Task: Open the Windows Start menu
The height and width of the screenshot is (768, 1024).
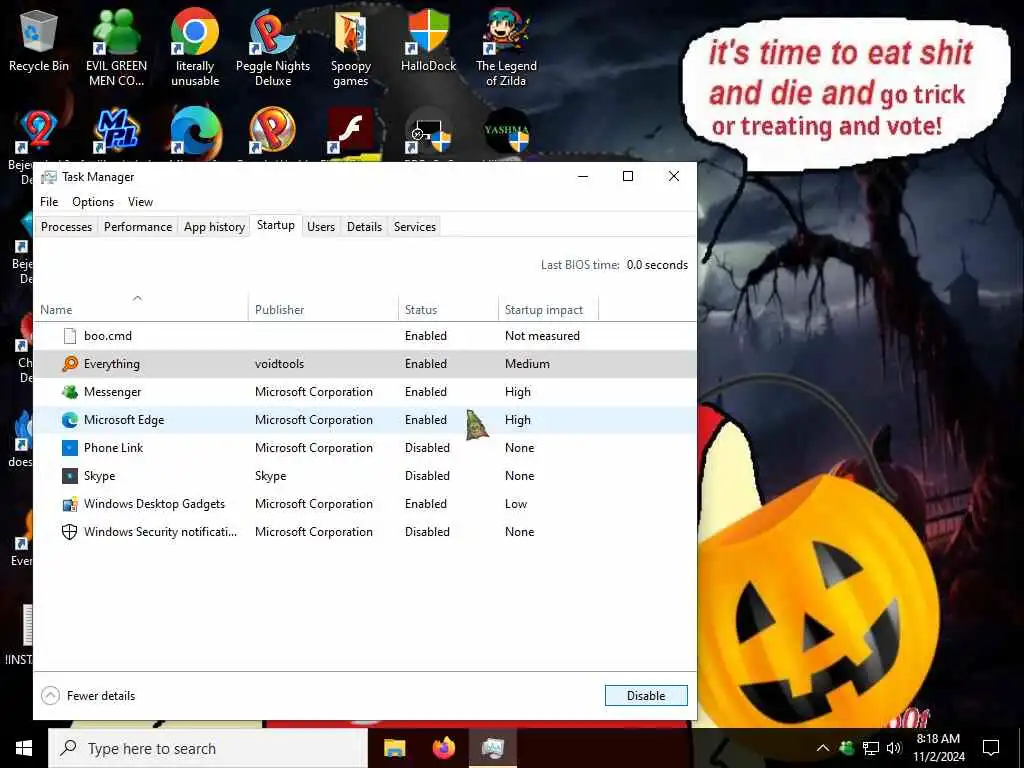Action: (24, 748)
